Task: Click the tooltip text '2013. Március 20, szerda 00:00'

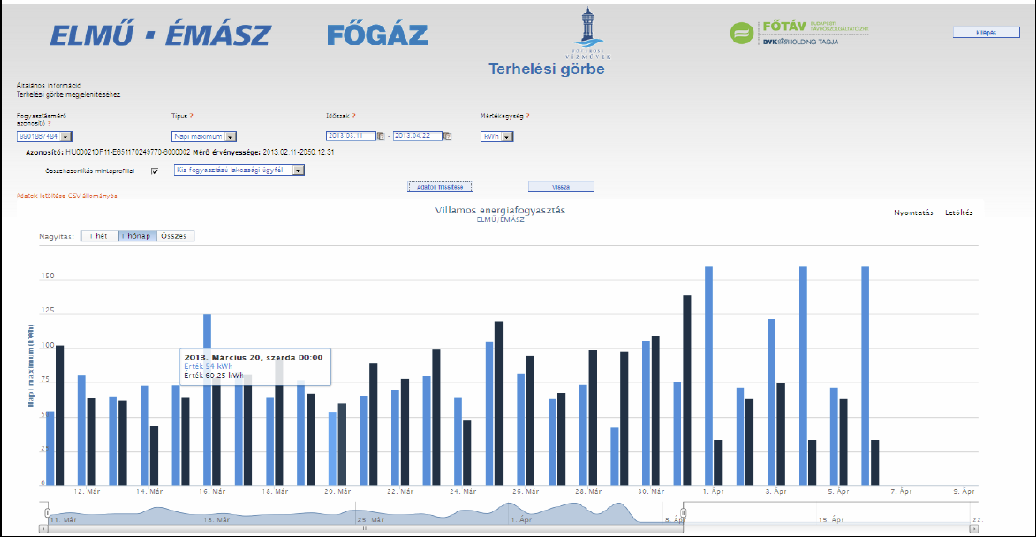Action: click(253, 357)
